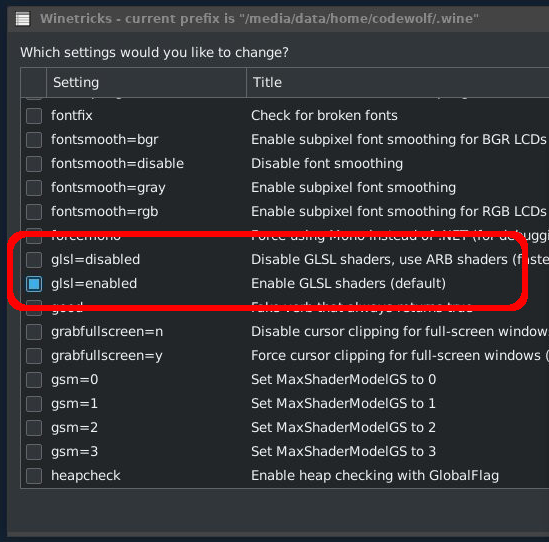
Task: Select the 'Set MaxShaderModelGS to 2' row
Action: coord(285,428)
